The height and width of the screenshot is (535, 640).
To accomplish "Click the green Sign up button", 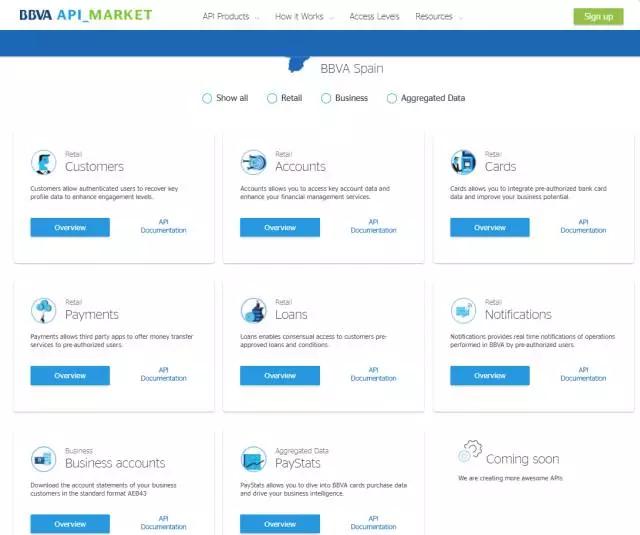I will (x=598, y=17).
